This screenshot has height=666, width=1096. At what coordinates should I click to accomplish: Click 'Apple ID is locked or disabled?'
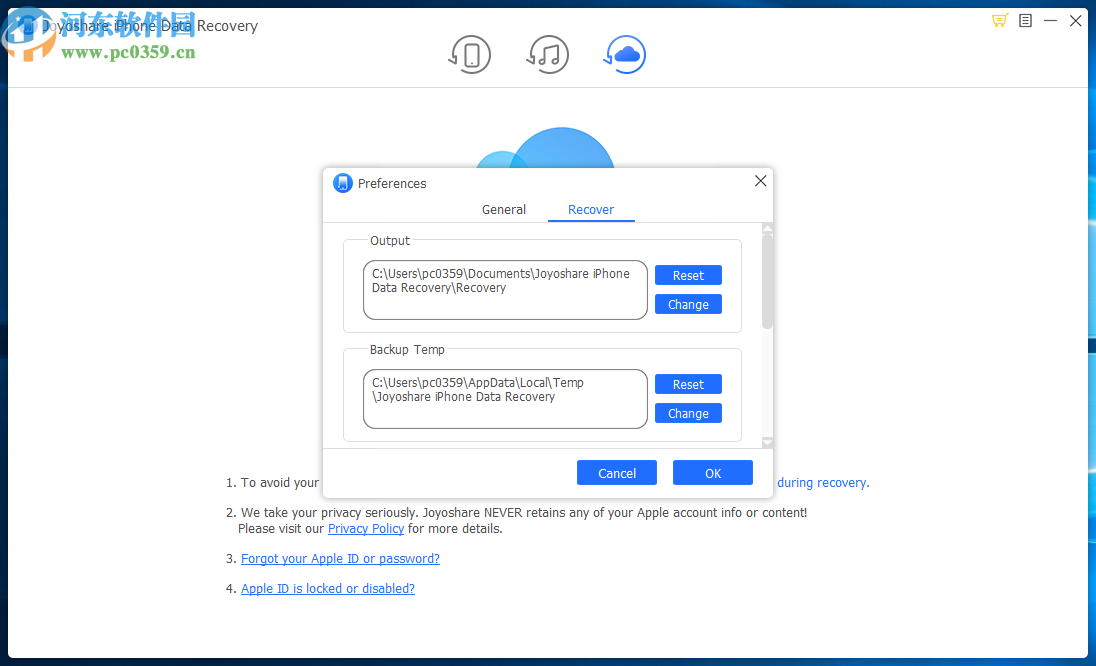tap(327, 588)
